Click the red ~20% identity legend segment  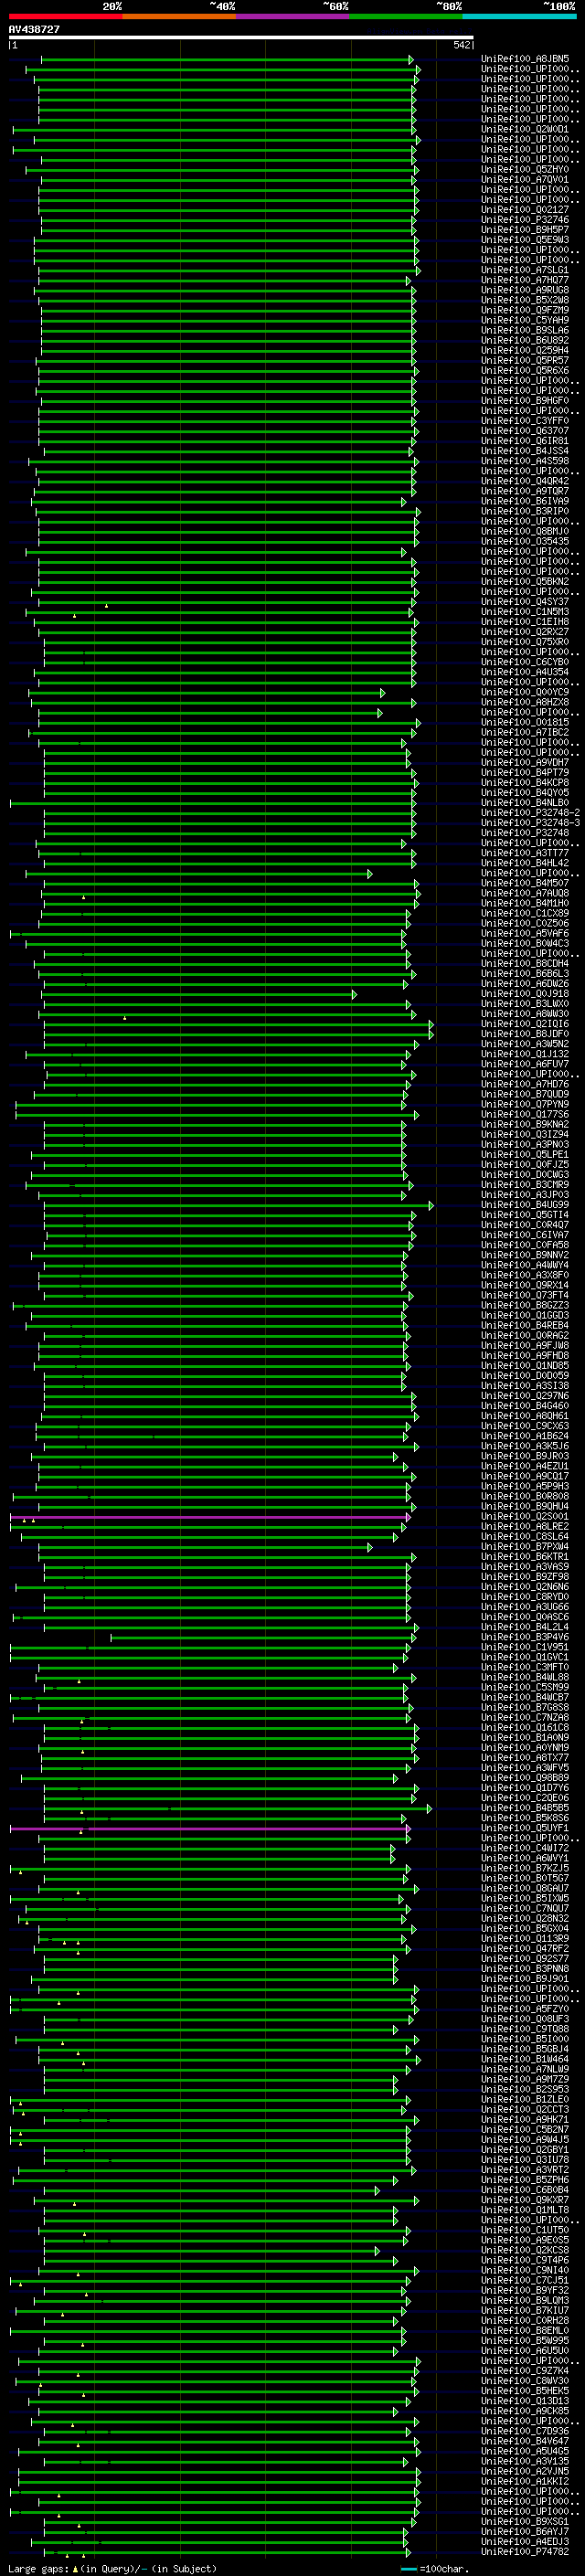coord(66,17)
